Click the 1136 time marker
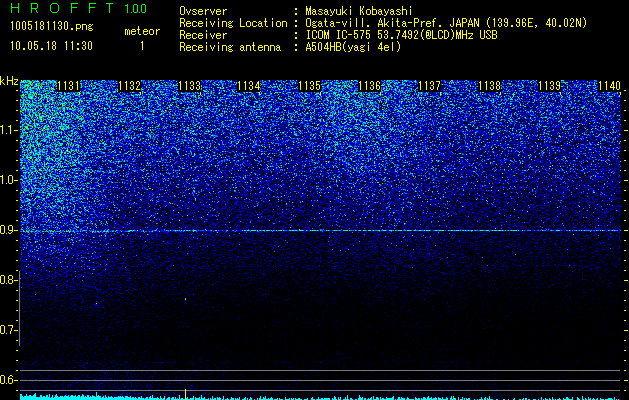Viewport: 629px width, 400px height. [369, 86]
